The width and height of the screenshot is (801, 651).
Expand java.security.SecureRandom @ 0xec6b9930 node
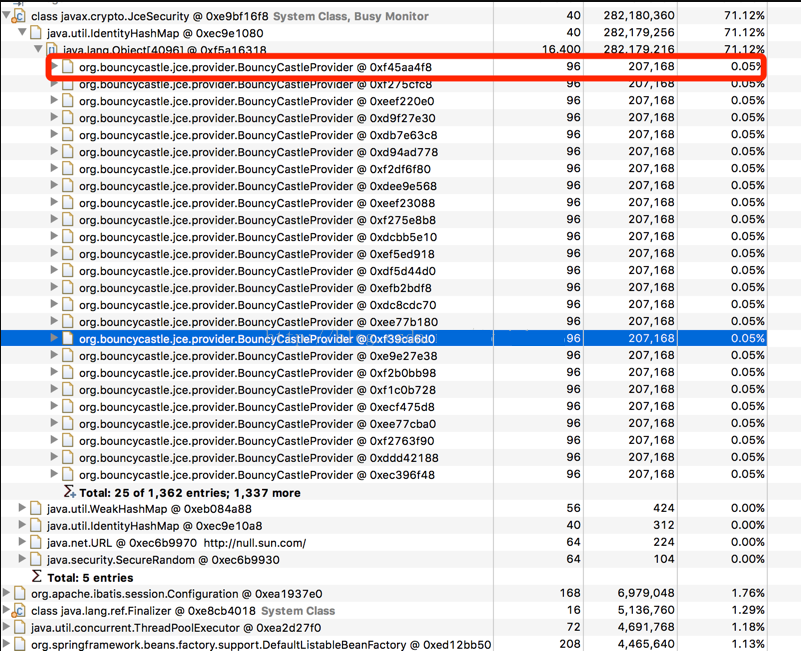22,558
